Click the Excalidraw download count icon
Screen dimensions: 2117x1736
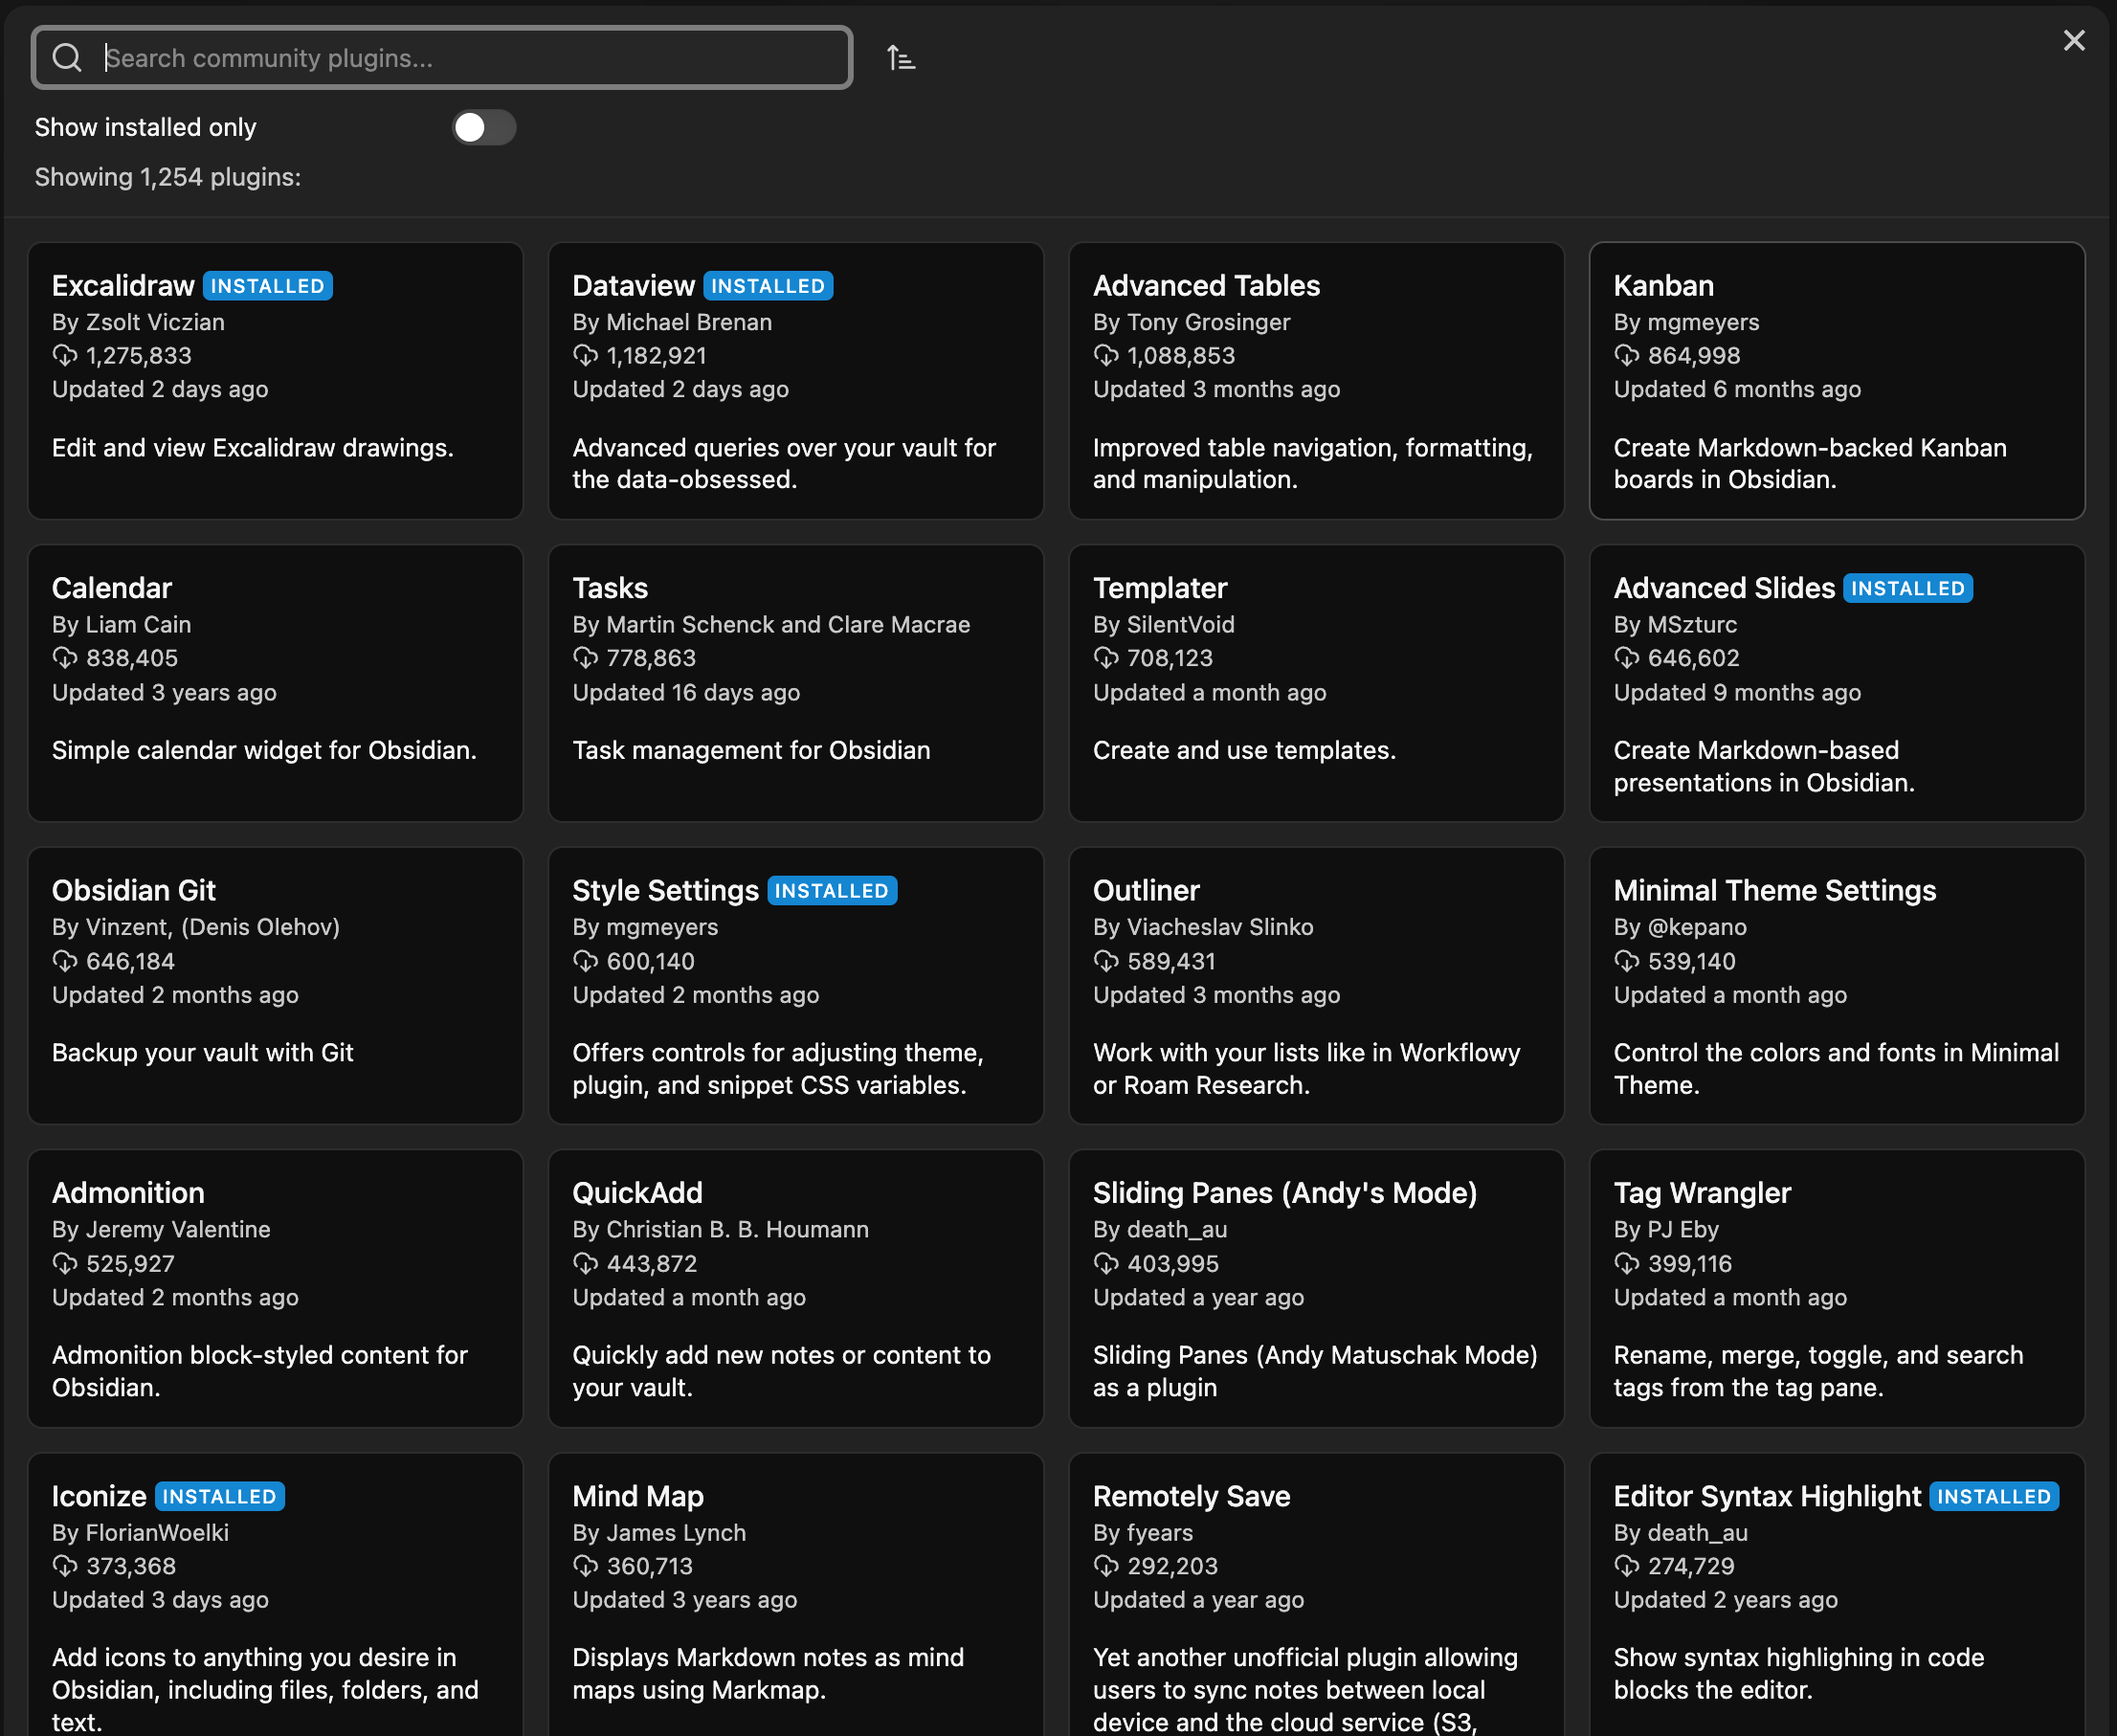tap(65, 356)
